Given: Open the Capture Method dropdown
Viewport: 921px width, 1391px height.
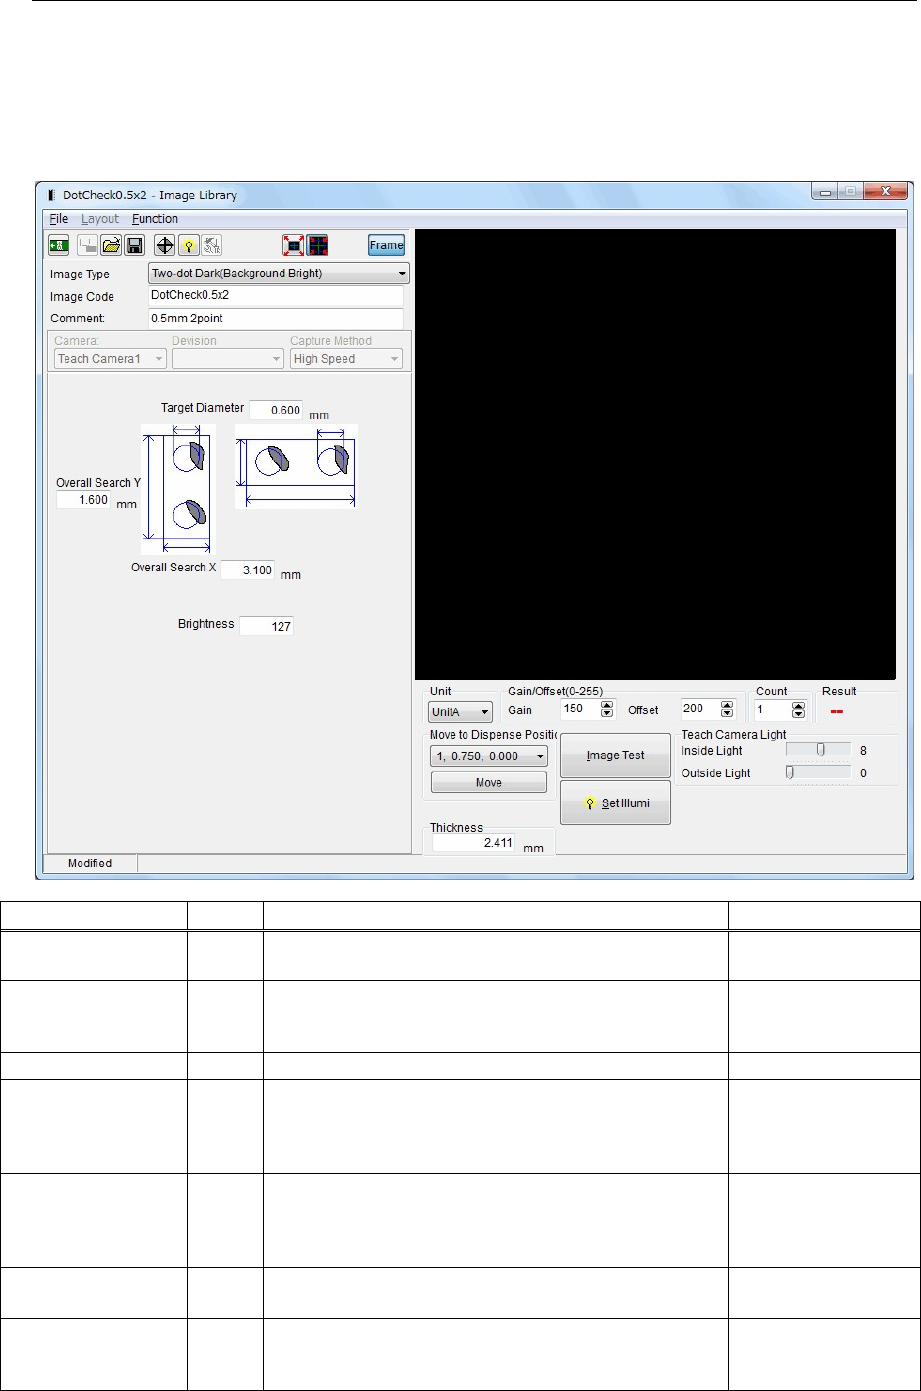Looking at the screenshot, I should coord(346,358).
